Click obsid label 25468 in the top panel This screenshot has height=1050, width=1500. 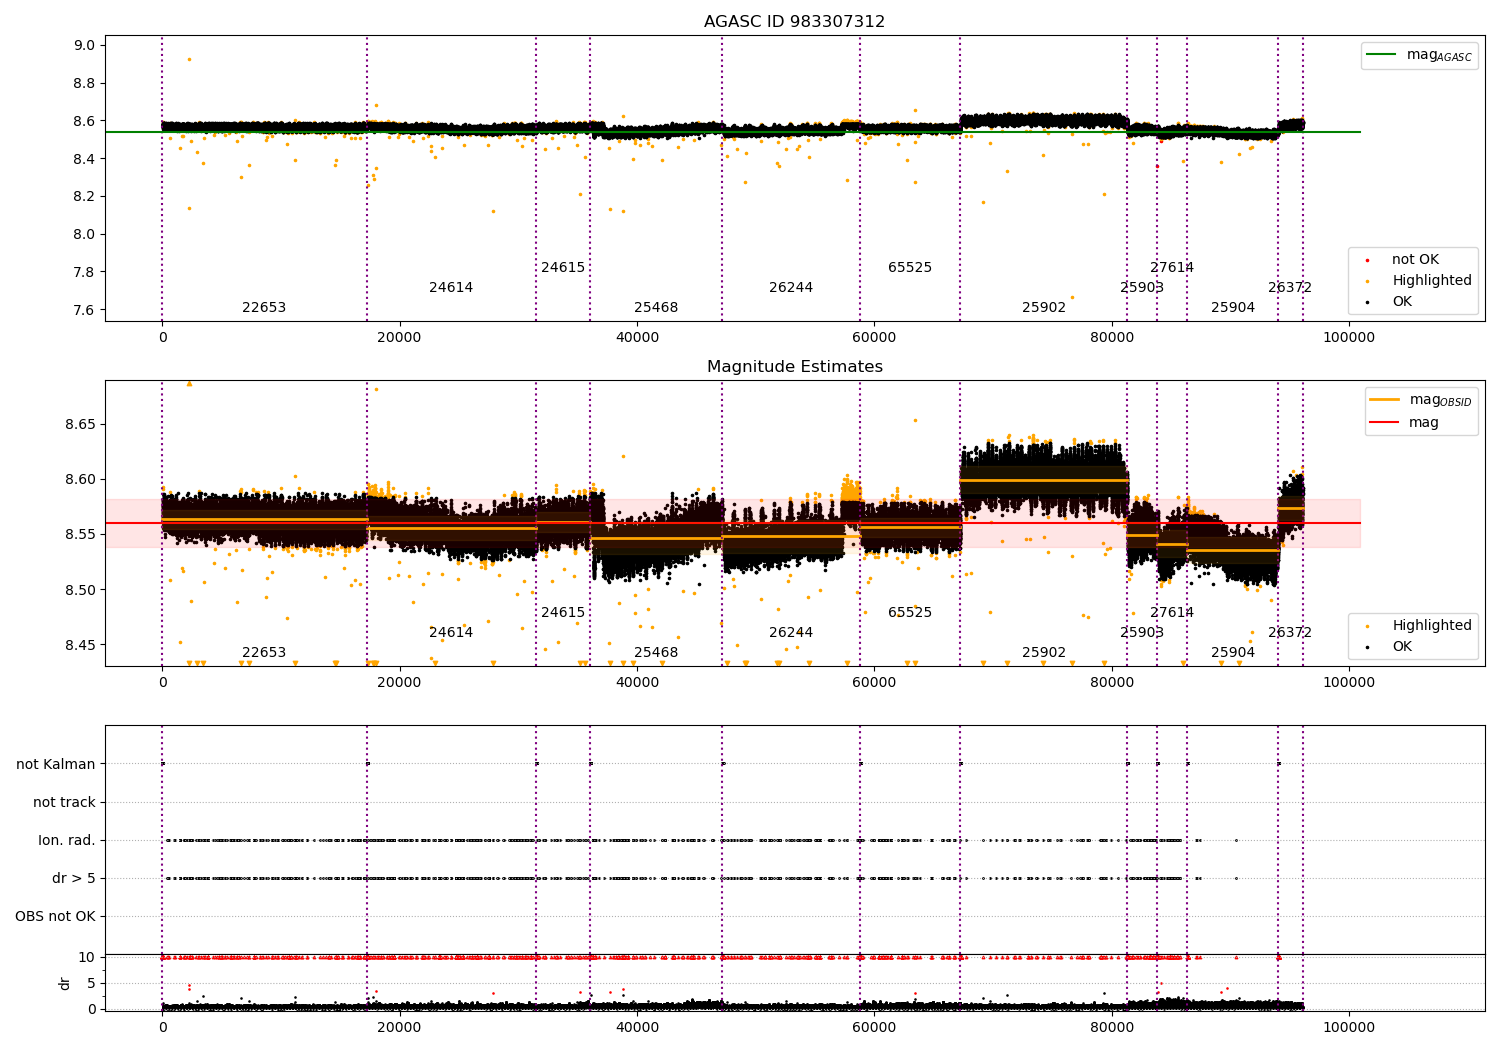point(656,308)
